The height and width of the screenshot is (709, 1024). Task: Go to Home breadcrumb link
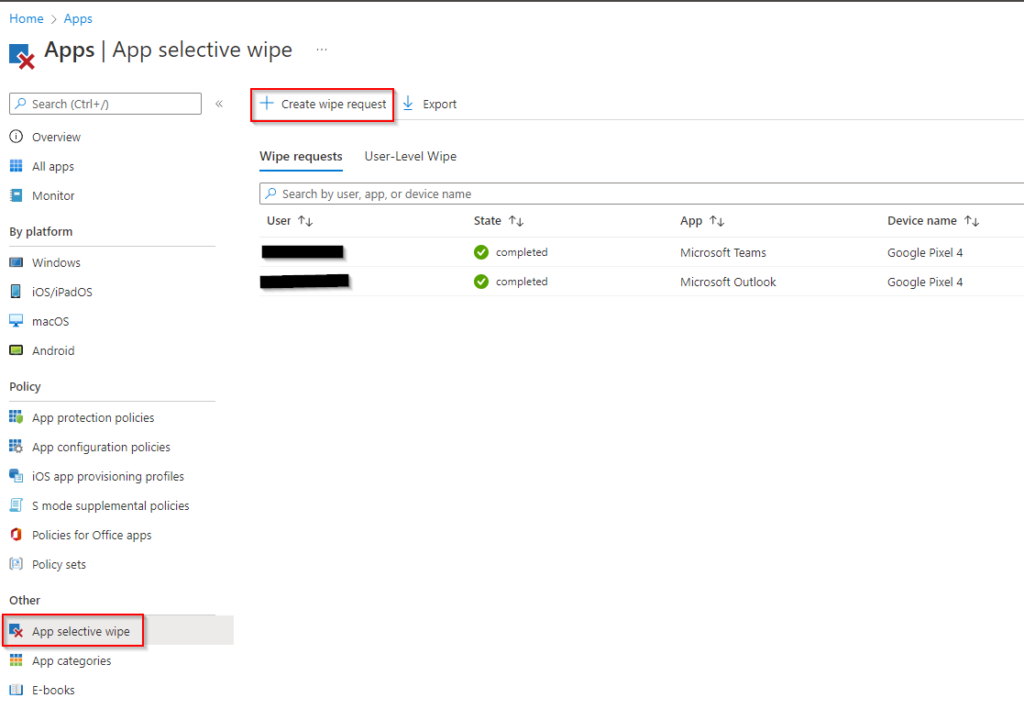point(26,19)
